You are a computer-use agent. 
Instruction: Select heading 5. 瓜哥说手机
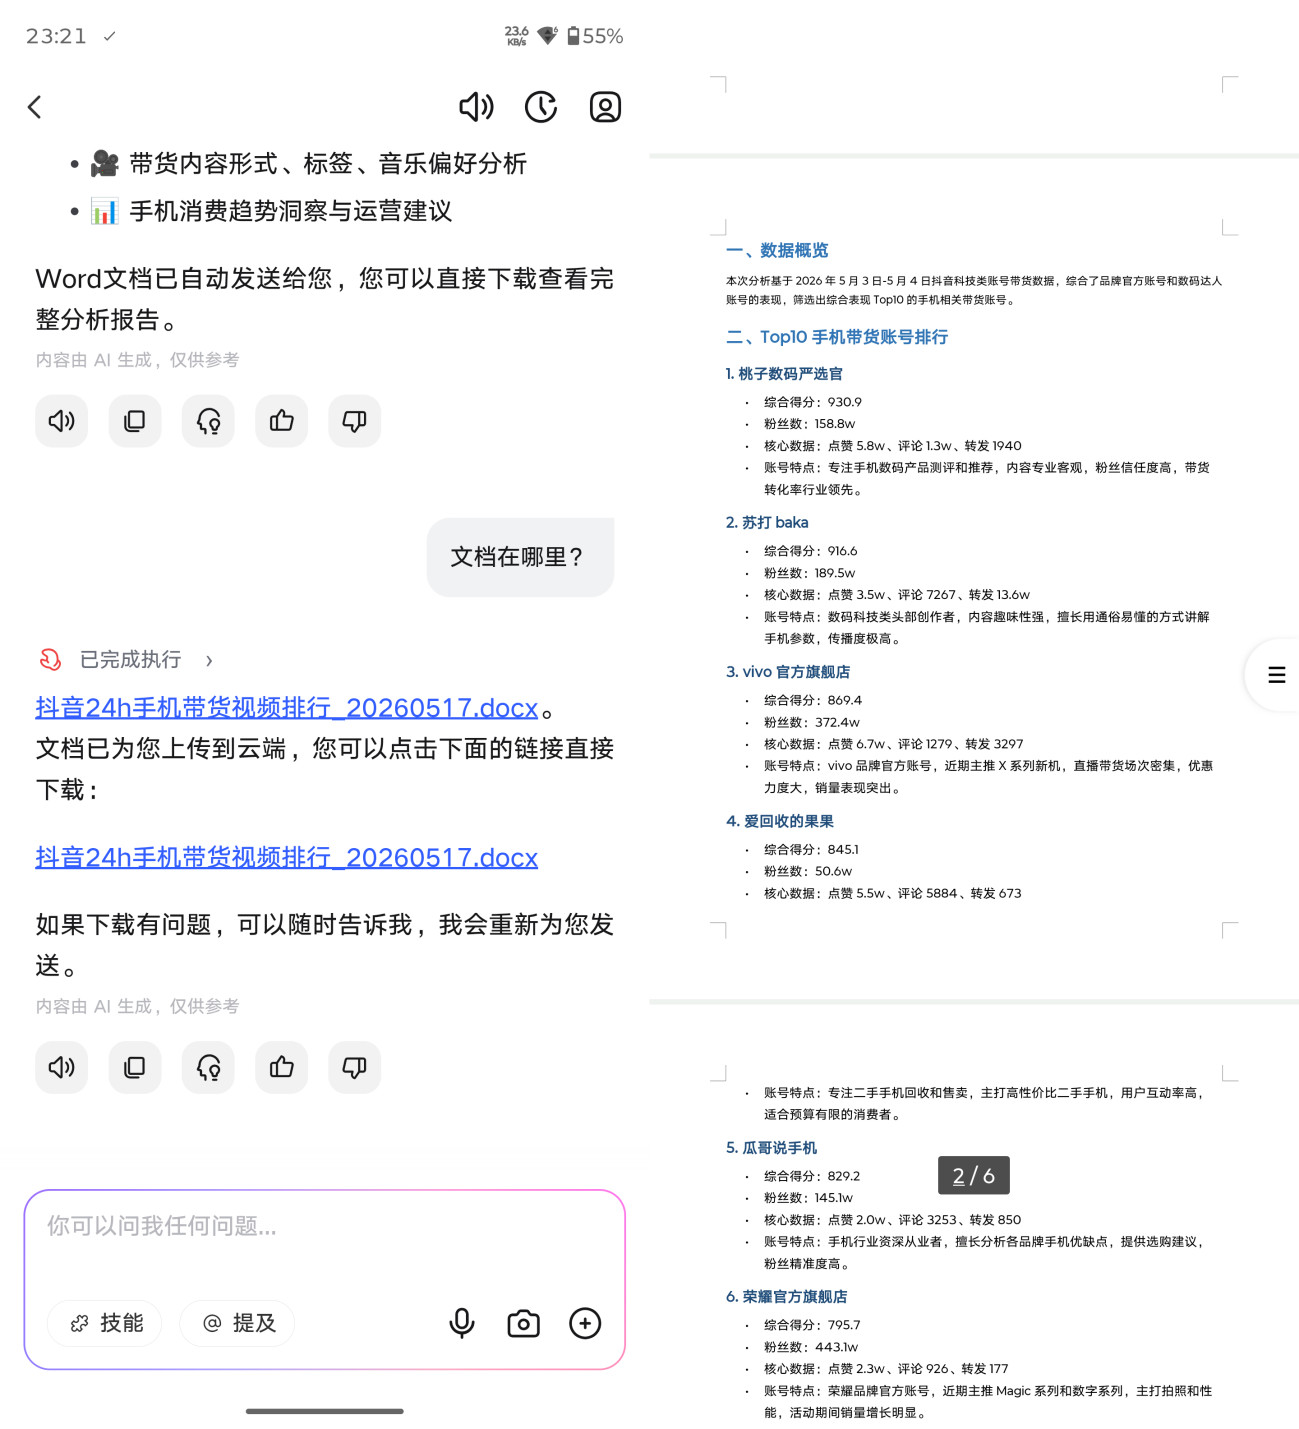[771, 1148]
